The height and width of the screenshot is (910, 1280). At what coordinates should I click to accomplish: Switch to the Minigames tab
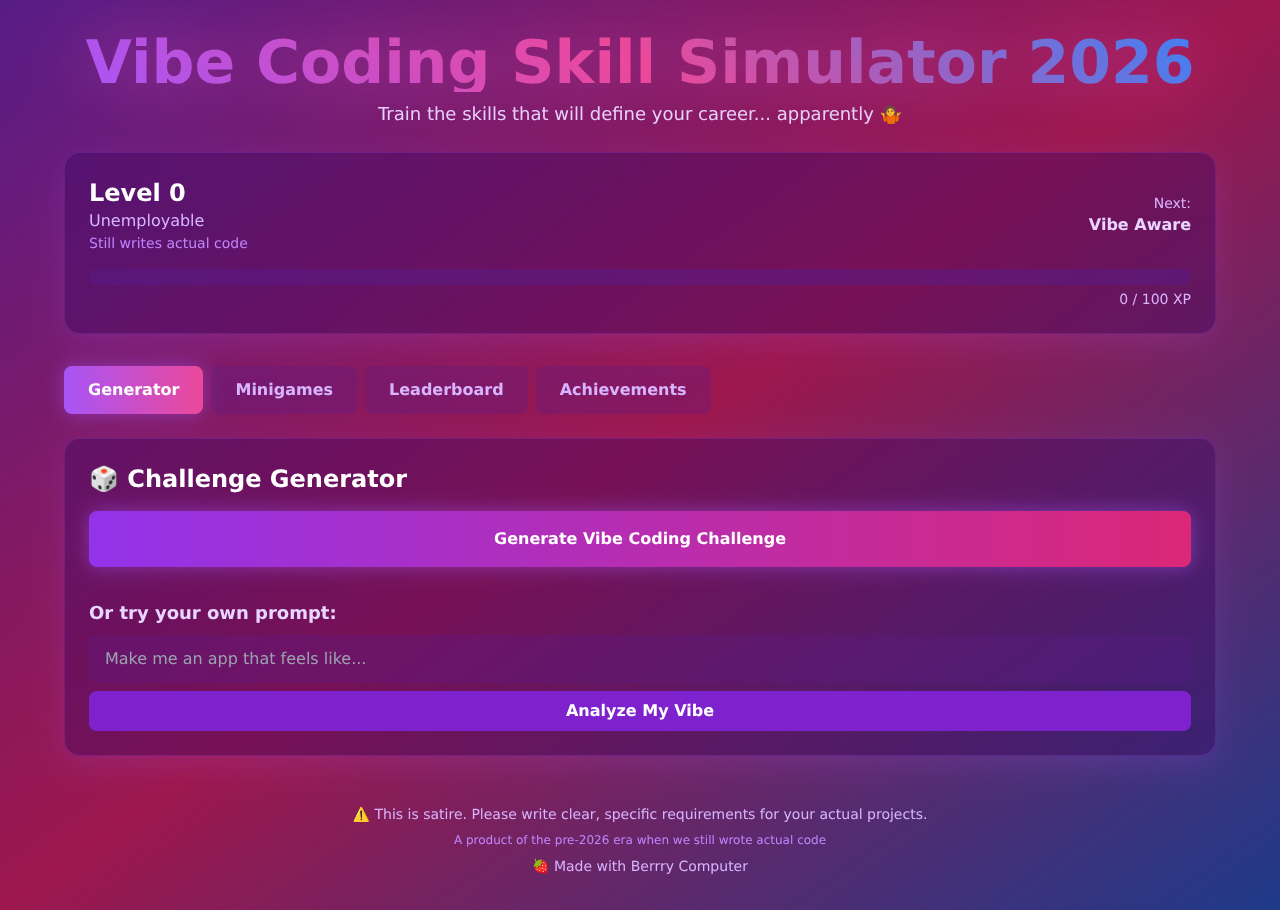pyautogui.click(x=284, y=390)
